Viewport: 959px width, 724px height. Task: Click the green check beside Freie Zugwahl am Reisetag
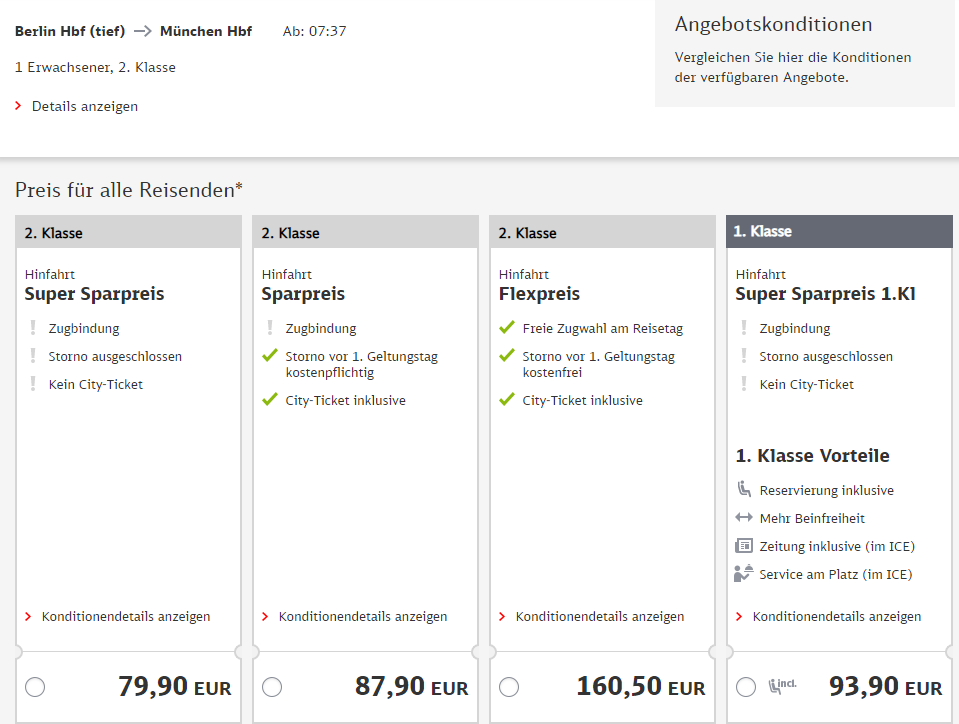coord(507,328)
